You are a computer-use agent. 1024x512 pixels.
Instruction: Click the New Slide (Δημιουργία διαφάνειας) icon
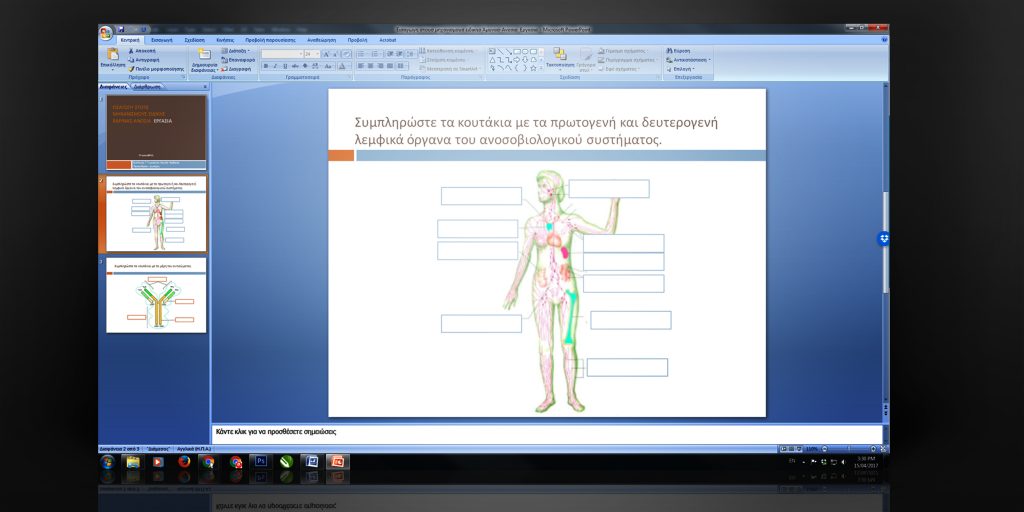204,54
